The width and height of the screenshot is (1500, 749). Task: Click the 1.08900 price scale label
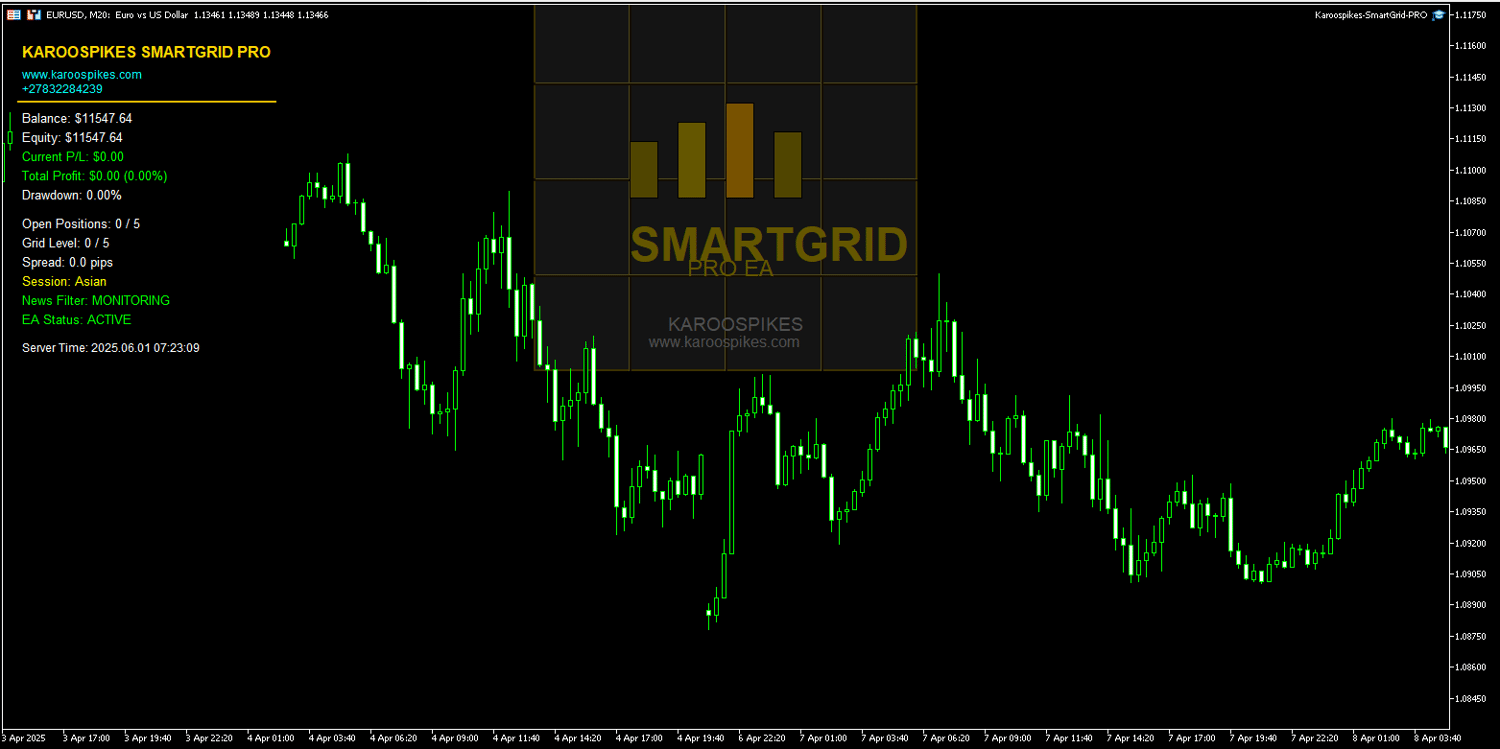(1469, 605)
